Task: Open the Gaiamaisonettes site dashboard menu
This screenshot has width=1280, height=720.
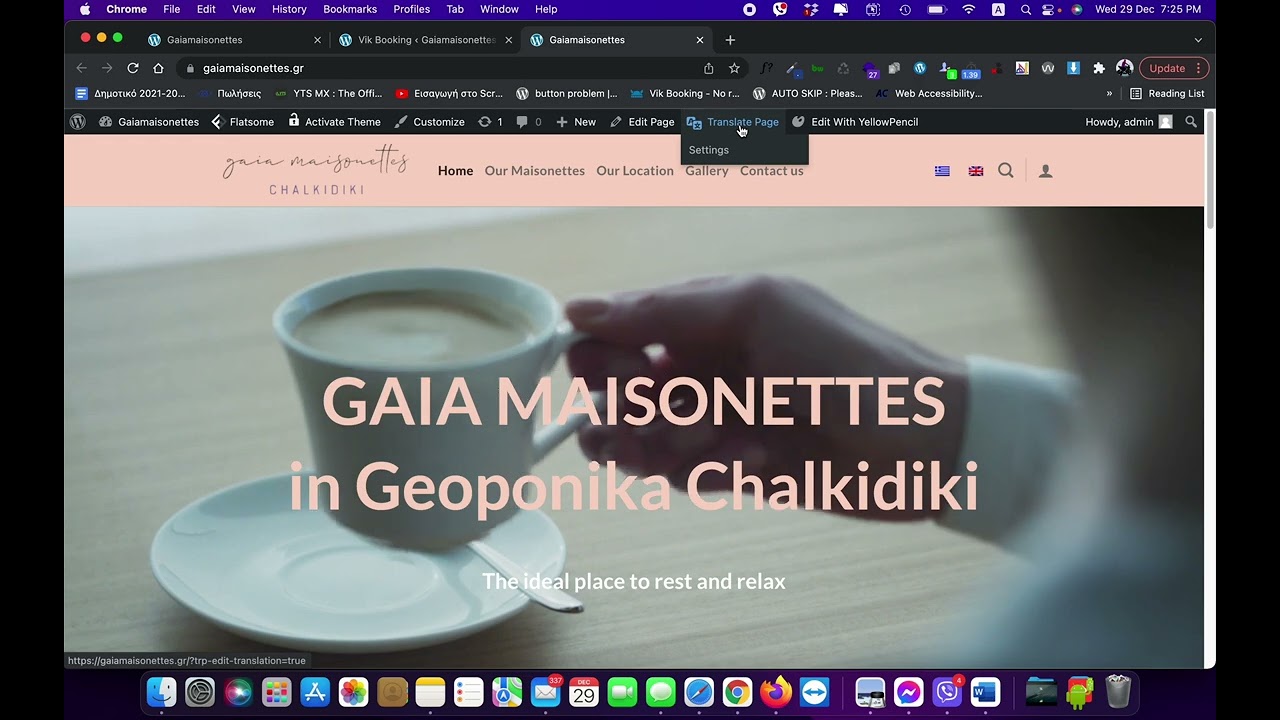Action: pyautogui.click(x=149, y=122)
